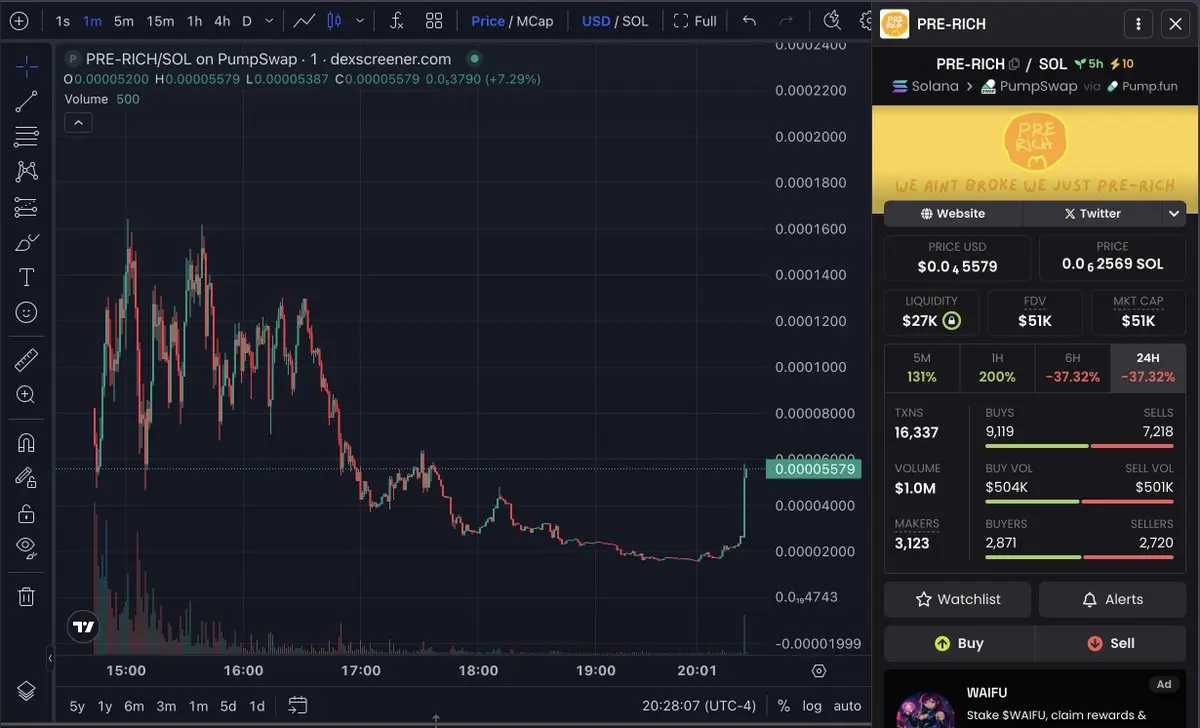Select the Text annotation tool
The height and width of the screenshot is (728, 1200).
[x=27, y=277]
